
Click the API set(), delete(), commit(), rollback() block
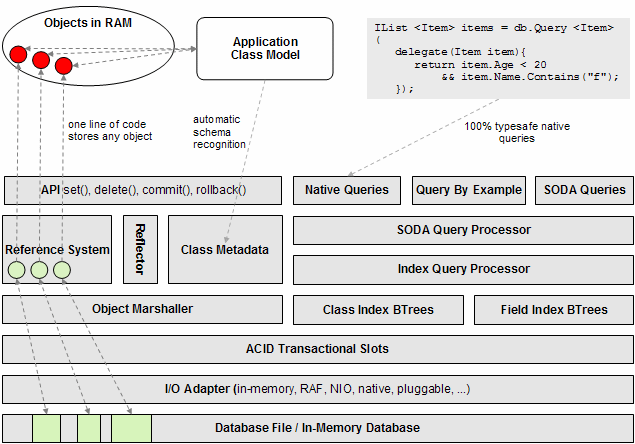[143, 190]
